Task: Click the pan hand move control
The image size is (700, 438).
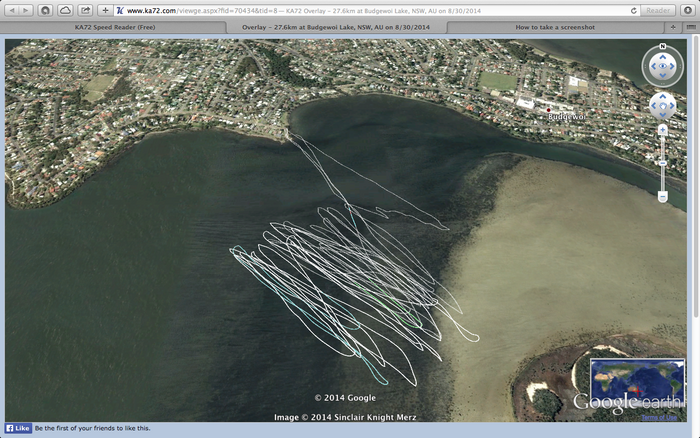Action: click(663, 105)
